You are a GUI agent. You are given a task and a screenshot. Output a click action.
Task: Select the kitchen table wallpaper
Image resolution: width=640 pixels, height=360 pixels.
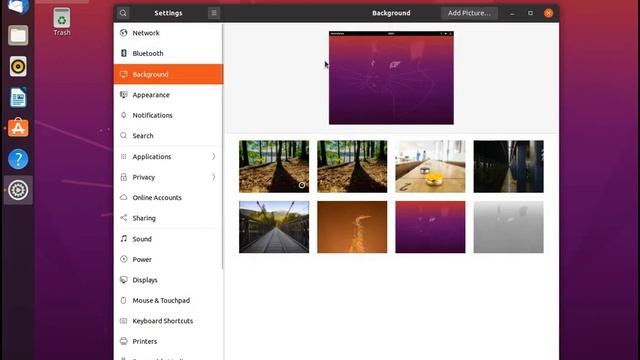pos(430,166)
